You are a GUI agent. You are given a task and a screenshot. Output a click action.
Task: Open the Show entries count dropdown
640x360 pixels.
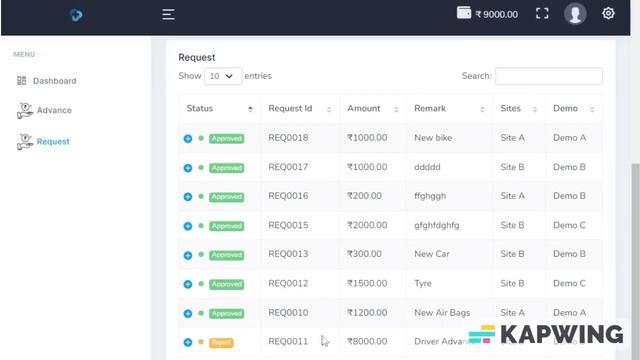[x=222, y=76]
